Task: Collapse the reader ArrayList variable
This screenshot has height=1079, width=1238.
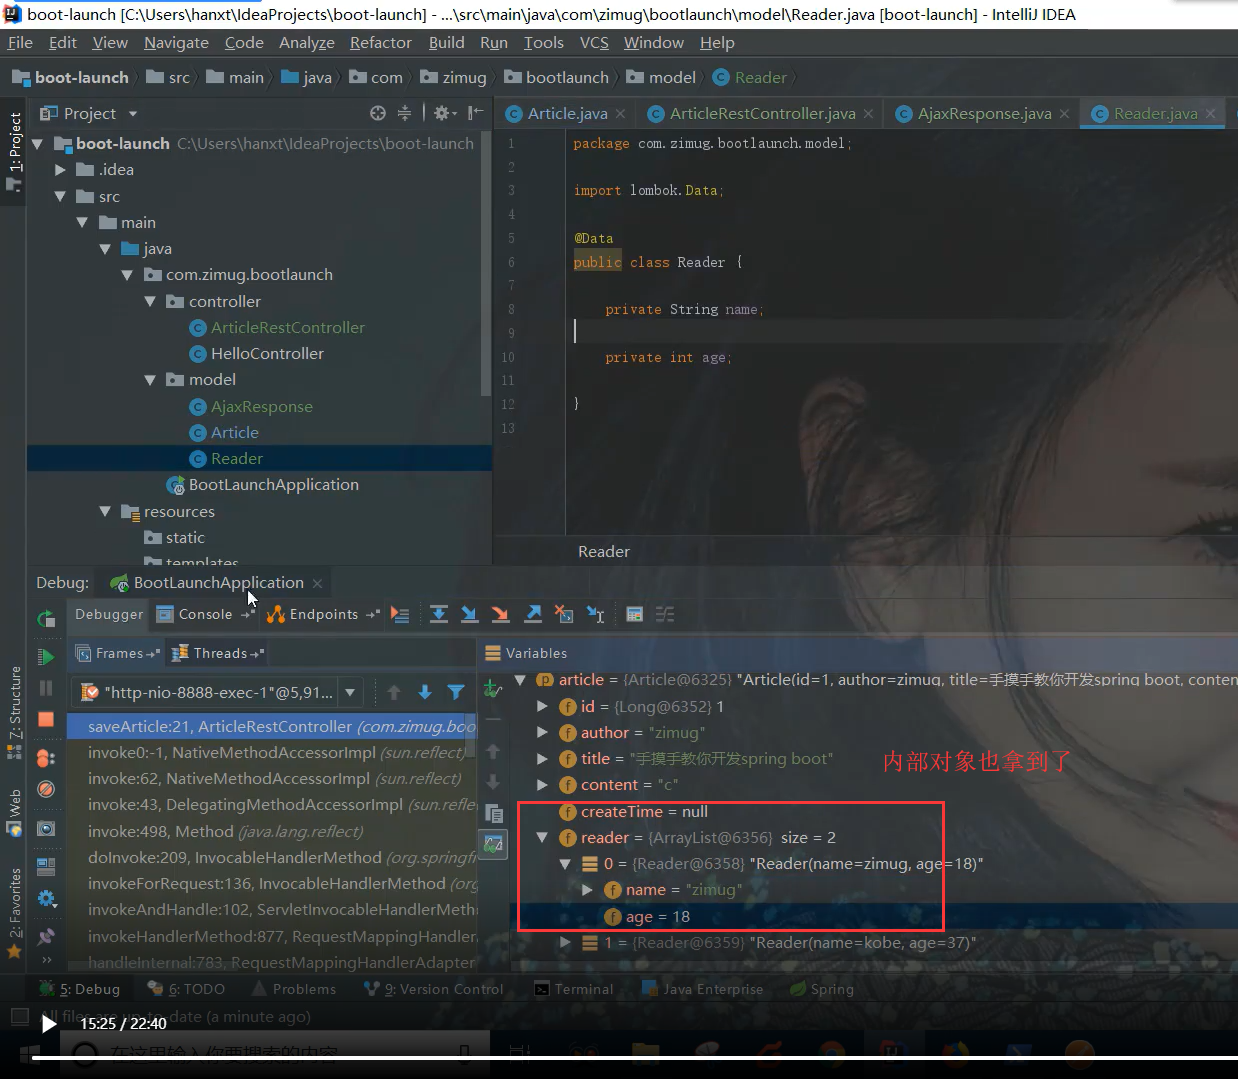Action: click(543, 838)
